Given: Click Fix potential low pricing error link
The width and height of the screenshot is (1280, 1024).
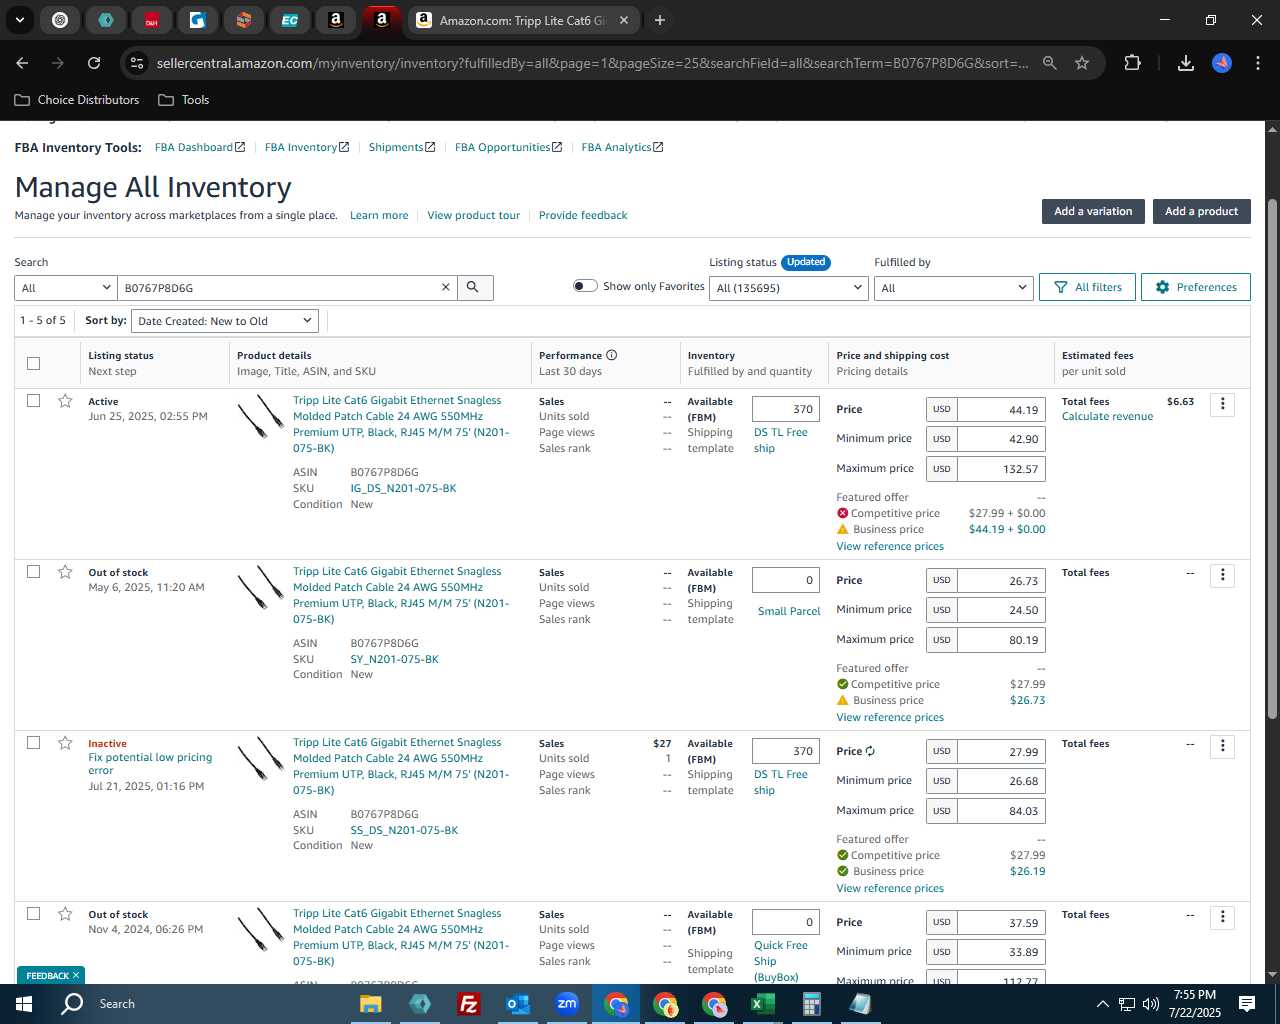Looking at the screenshot, I should coord(150,764).
